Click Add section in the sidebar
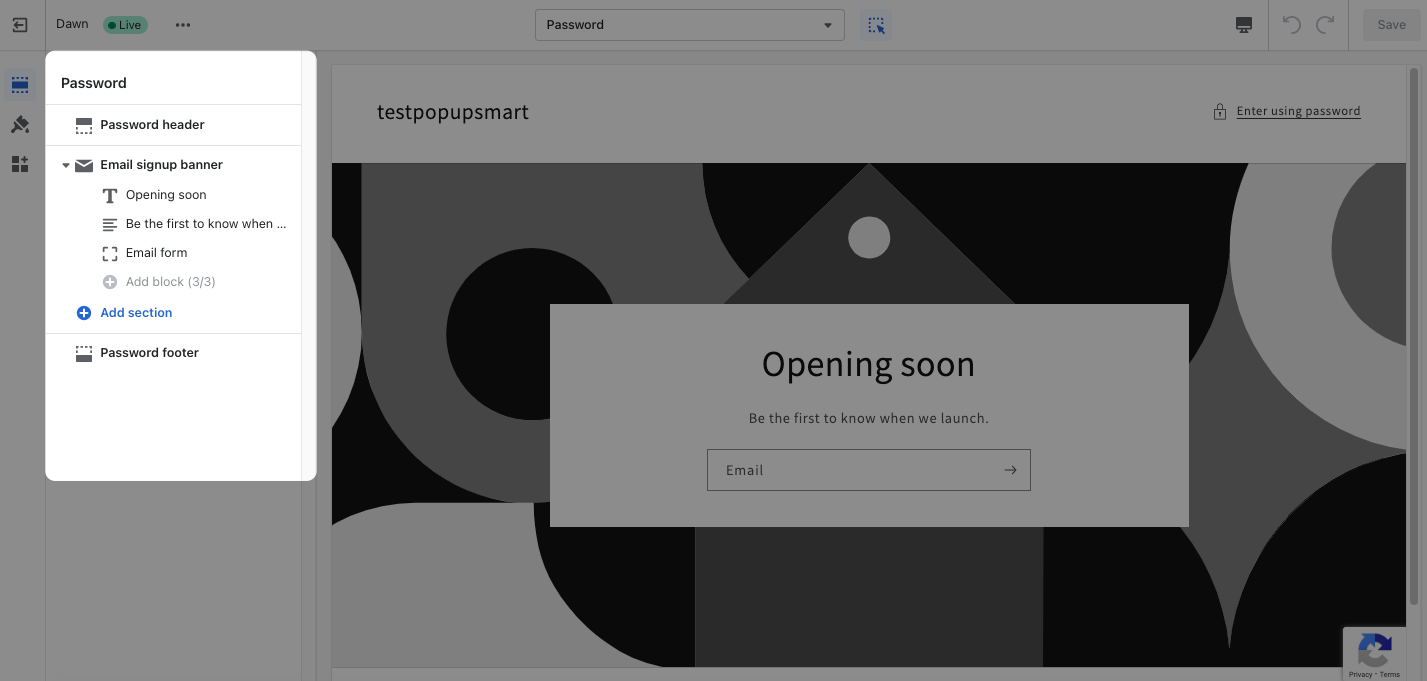1427x681 pixels. [136, 313]
